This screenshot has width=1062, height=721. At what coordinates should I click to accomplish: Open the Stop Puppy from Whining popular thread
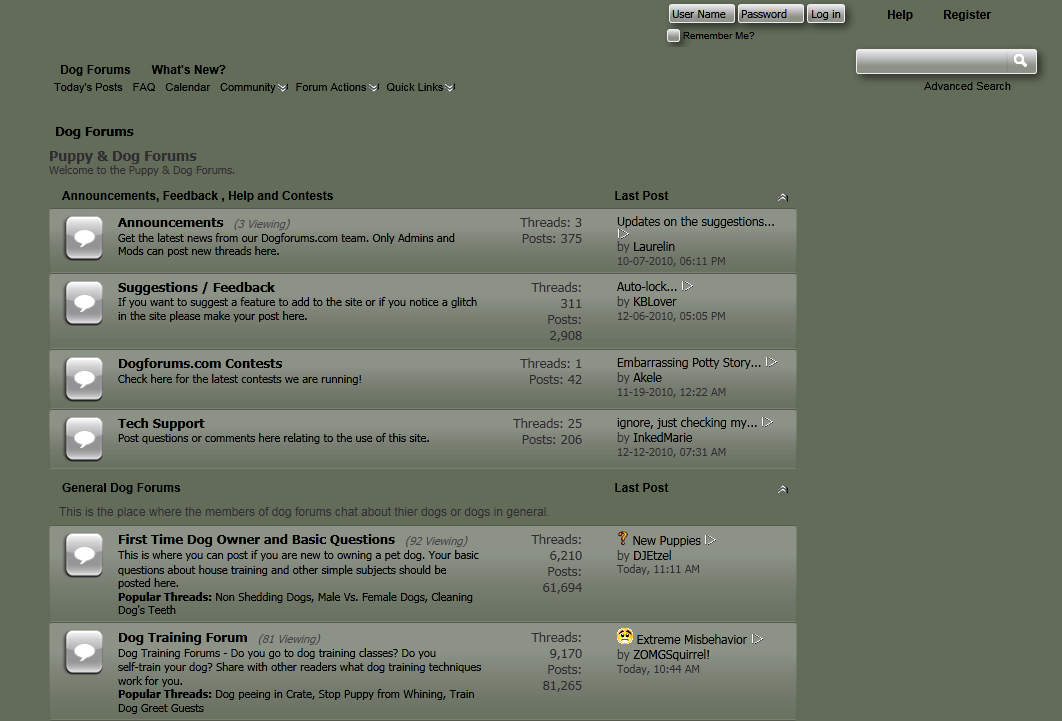click(381, 694)
